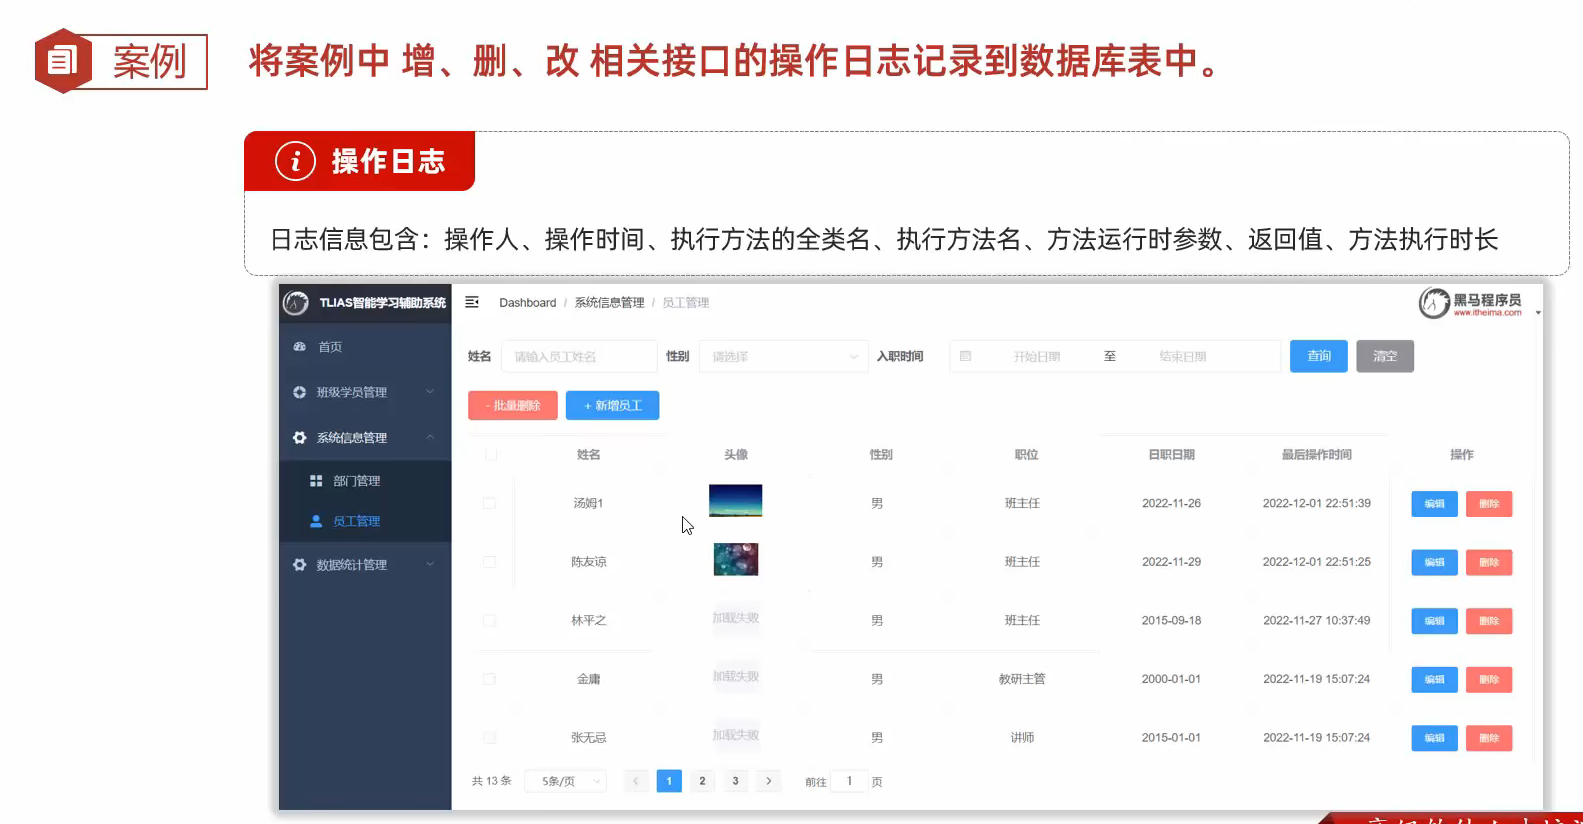
Task: Click the next page arrow in pagination
Action: [x=768, y=781]
